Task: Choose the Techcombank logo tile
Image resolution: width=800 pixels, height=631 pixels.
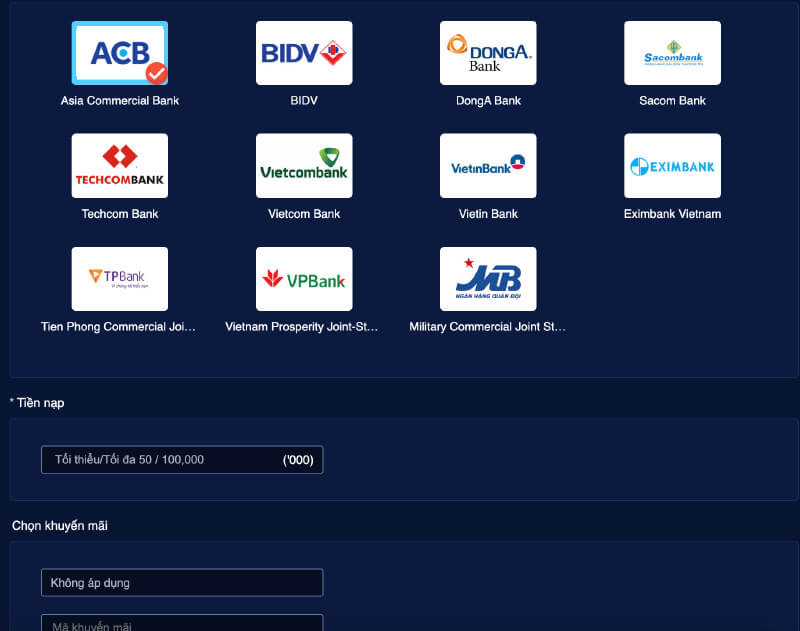Action: [x=120, y=166]
